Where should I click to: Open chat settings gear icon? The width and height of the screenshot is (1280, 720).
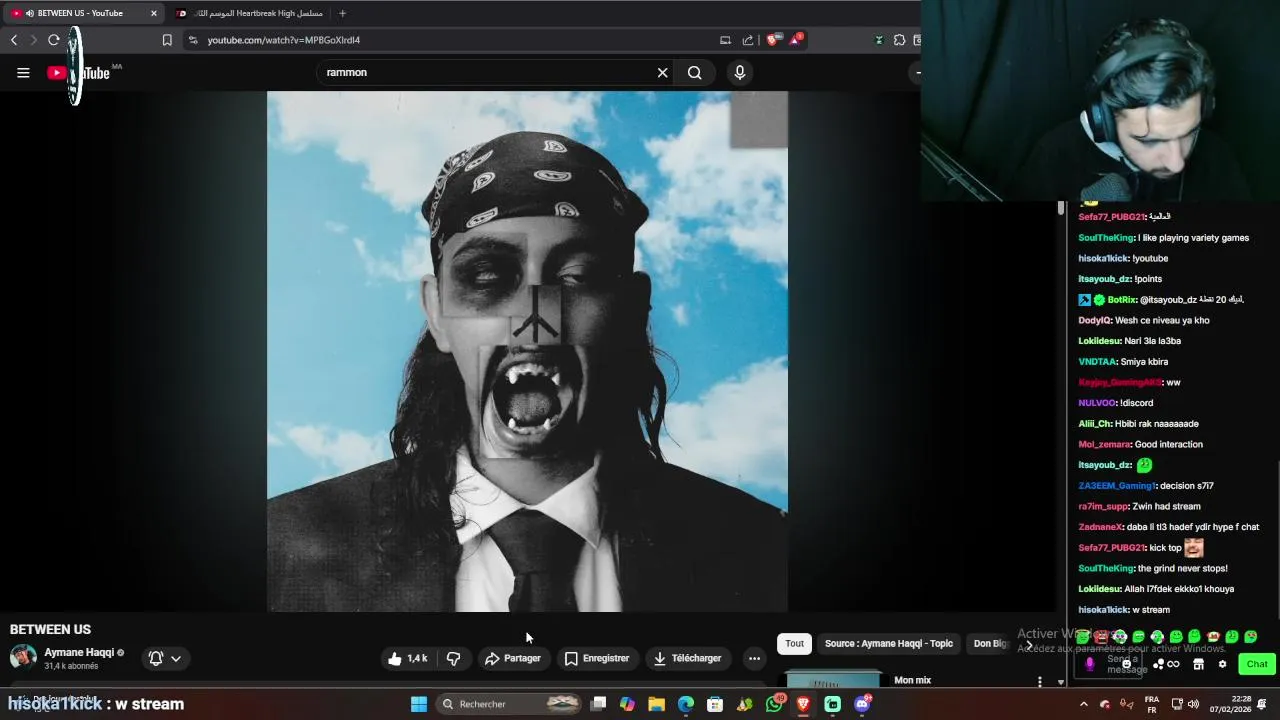pyautogui.click(x=1222, y=664)
